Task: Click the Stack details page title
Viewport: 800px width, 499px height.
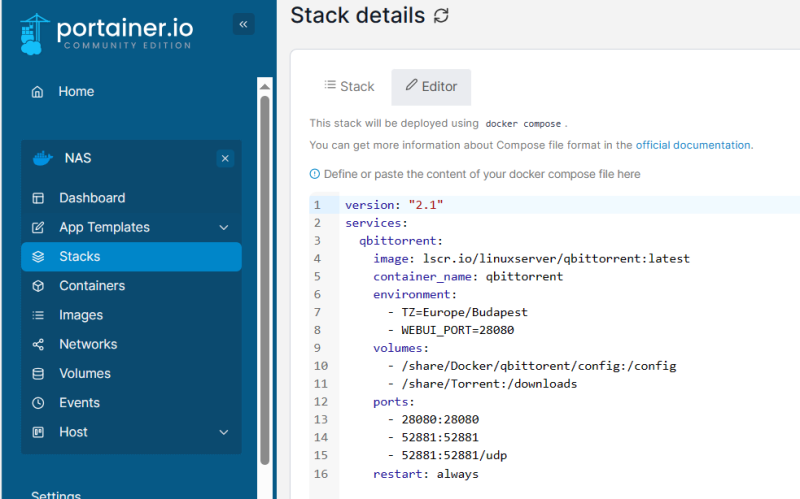Action: [357, 15]
